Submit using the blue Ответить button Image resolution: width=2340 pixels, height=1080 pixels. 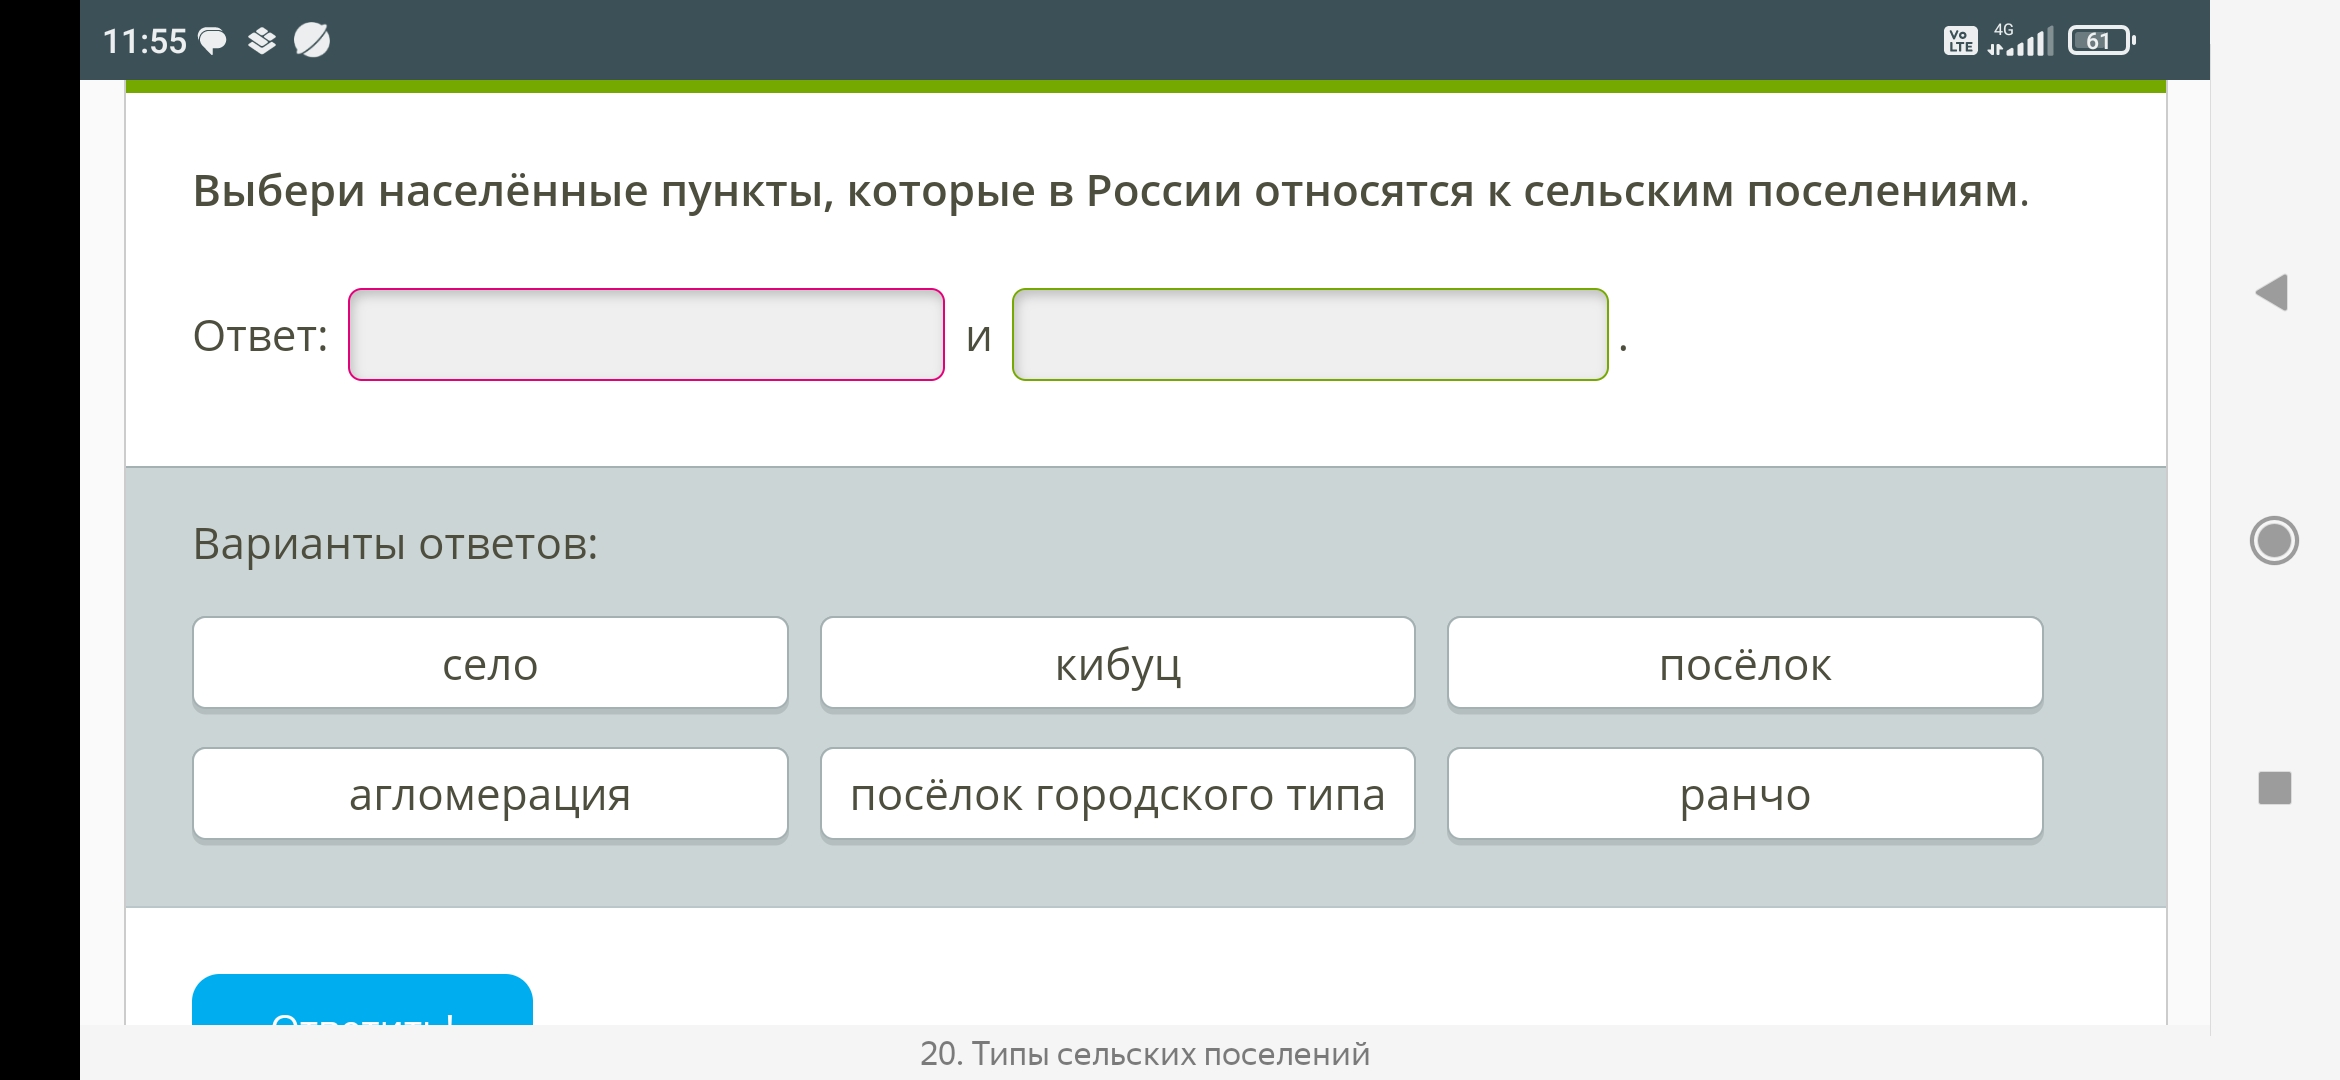tap(362, 1000)
